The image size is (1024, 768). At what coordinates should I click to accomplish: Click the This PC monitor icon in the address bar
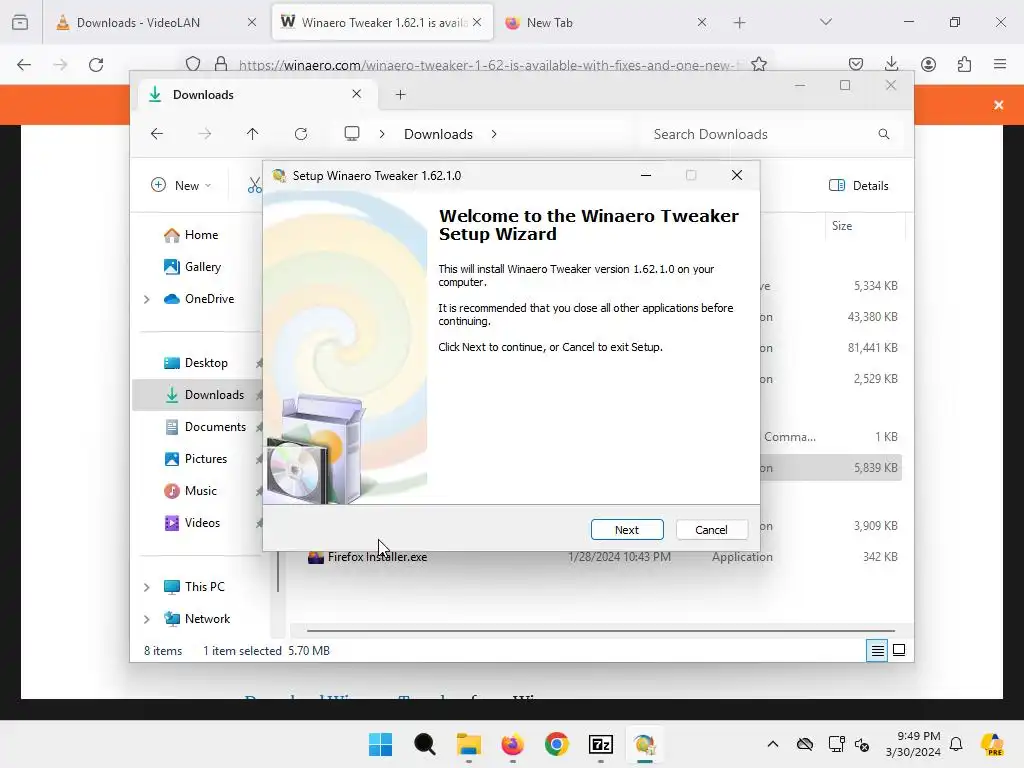coord(352,134)
